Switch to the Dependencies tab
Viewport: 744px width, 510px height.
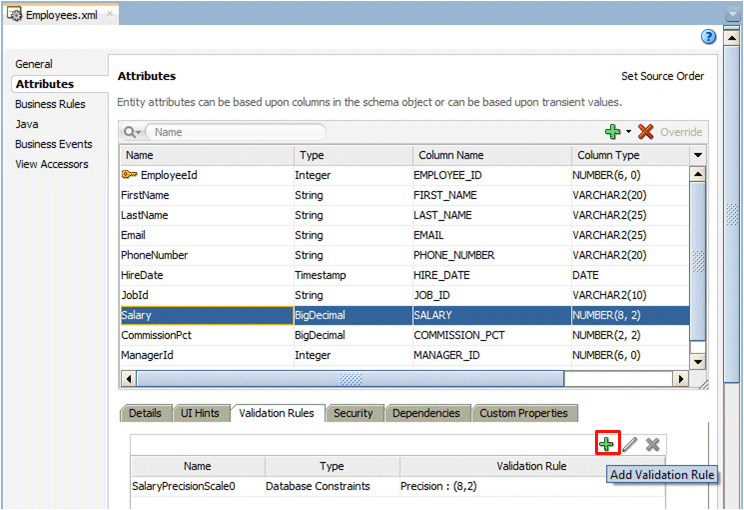pyautogui.click(x=426, y=413)
